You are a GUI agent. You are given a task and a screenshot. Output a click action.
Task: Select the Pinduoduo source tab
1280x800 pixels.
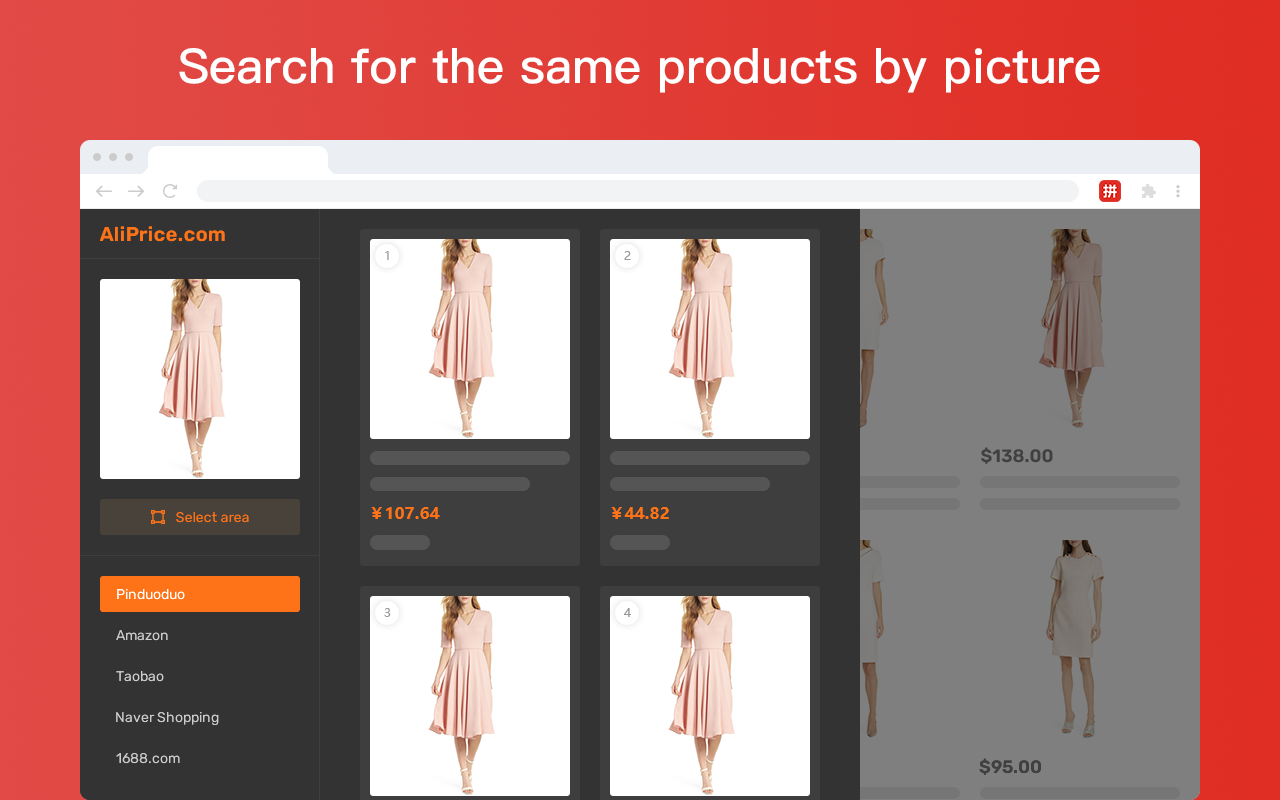click(200, 594)
